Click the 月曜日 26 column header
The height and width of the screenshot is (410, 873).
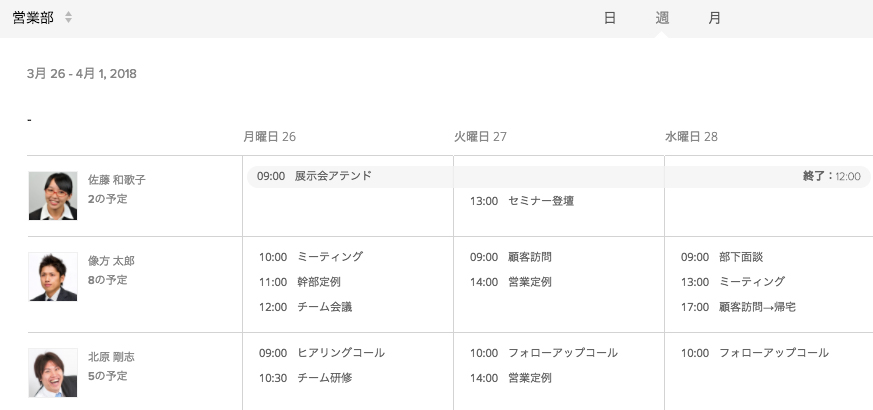point(269,137)
